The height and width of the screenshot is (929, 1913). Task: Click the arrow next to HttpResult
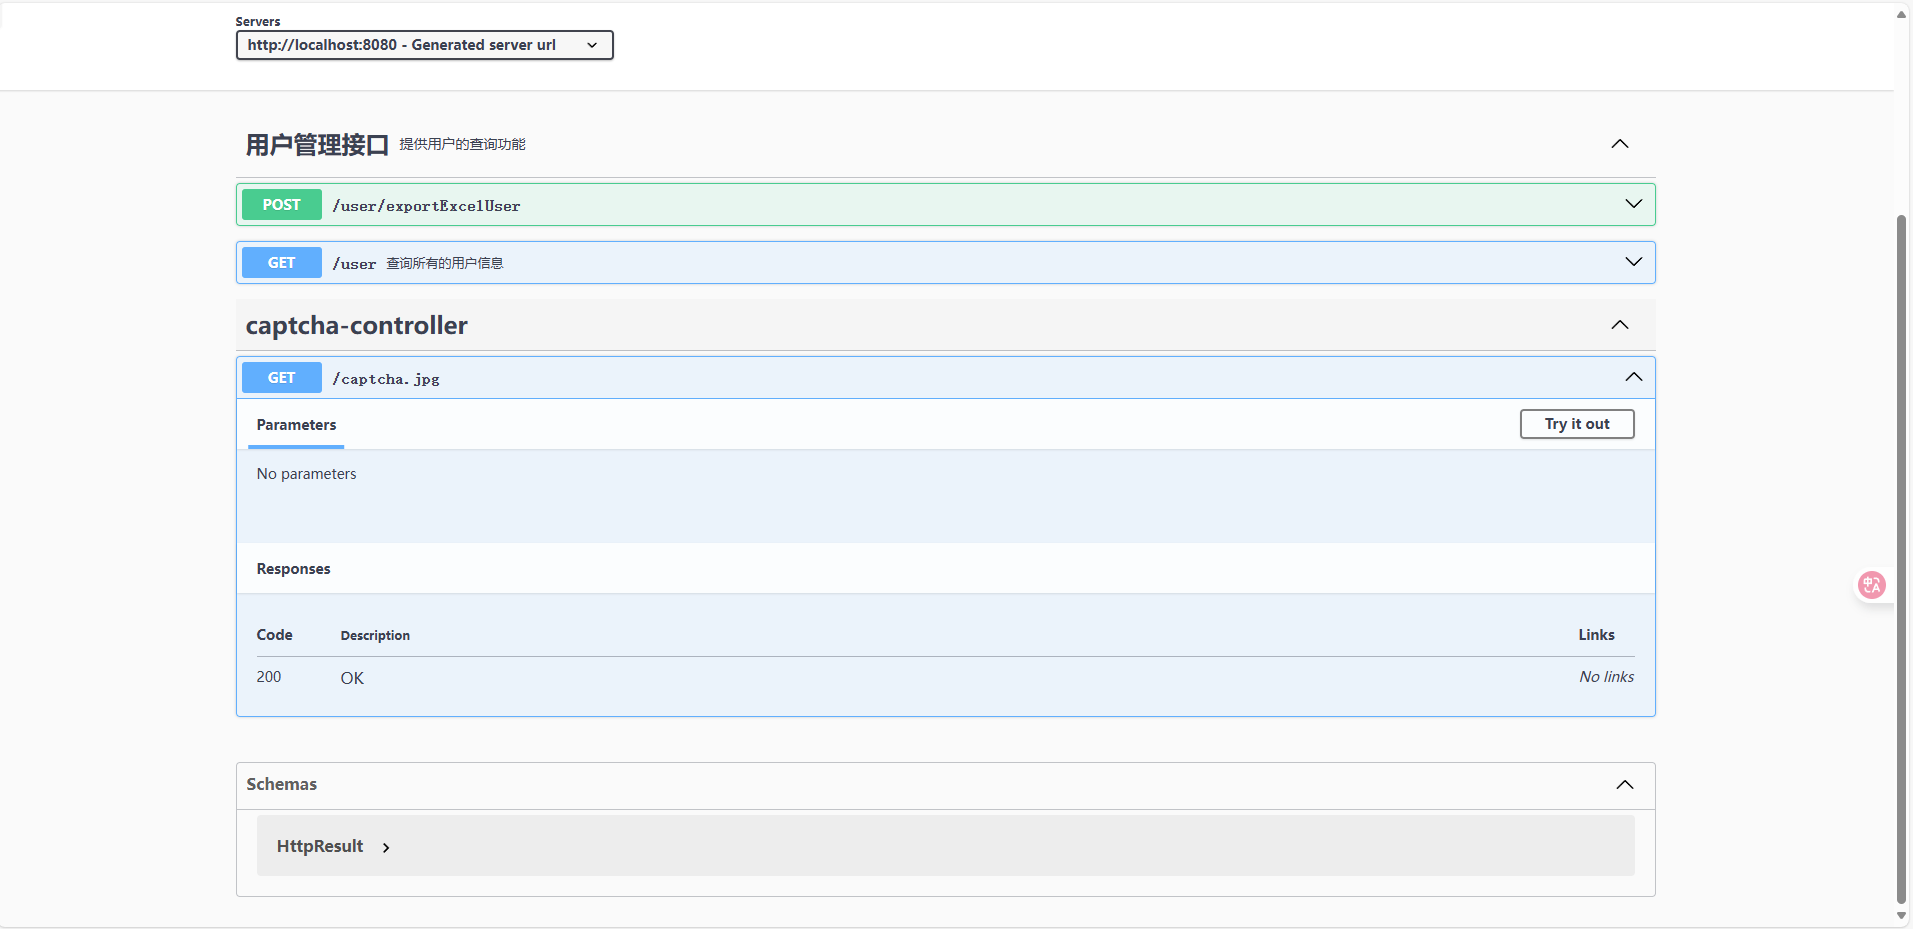386,848
